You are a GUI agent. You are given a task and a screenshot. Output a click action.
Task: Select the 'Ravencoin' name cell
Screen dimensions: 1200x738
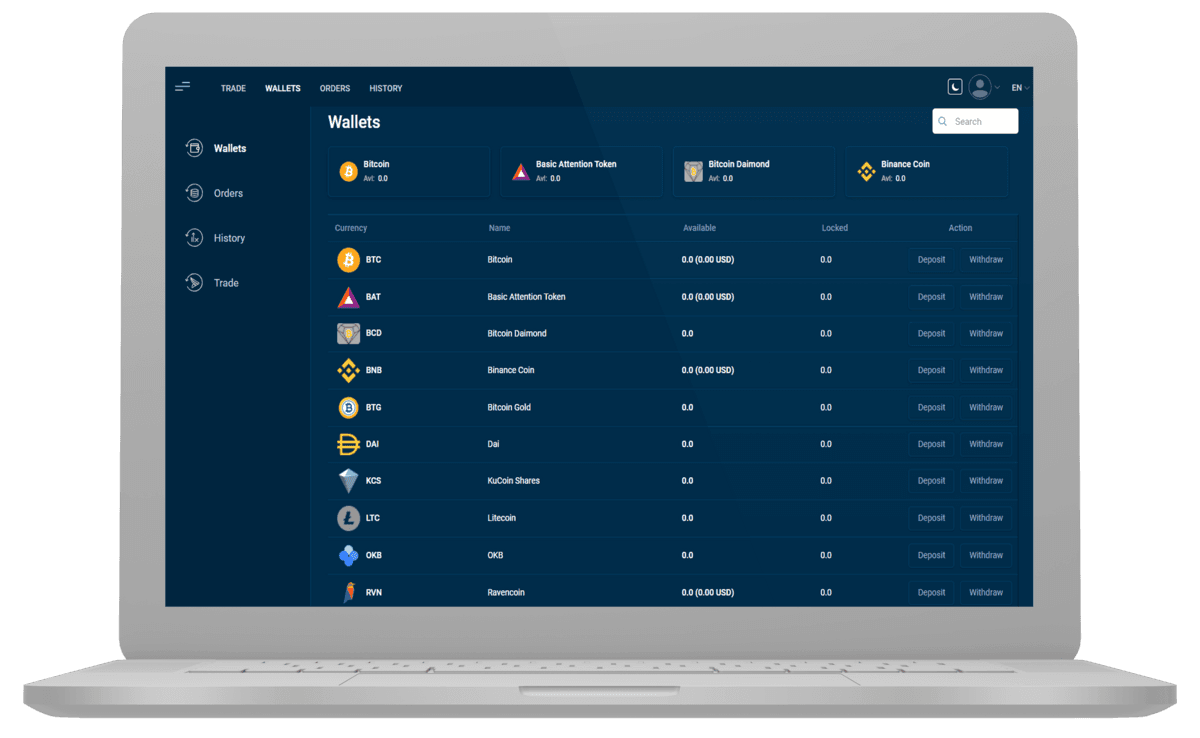pos(506,592)
